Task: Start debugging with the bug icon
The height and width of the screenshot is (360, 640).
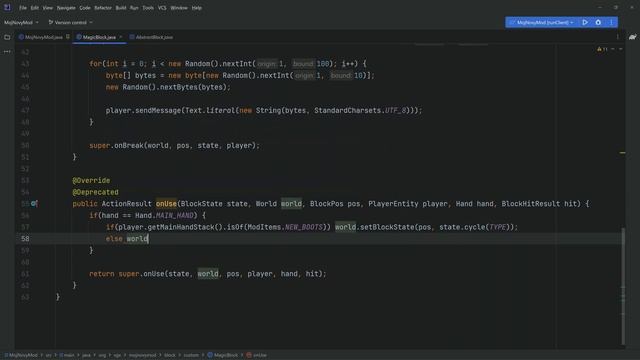Action: coord(598,22)
